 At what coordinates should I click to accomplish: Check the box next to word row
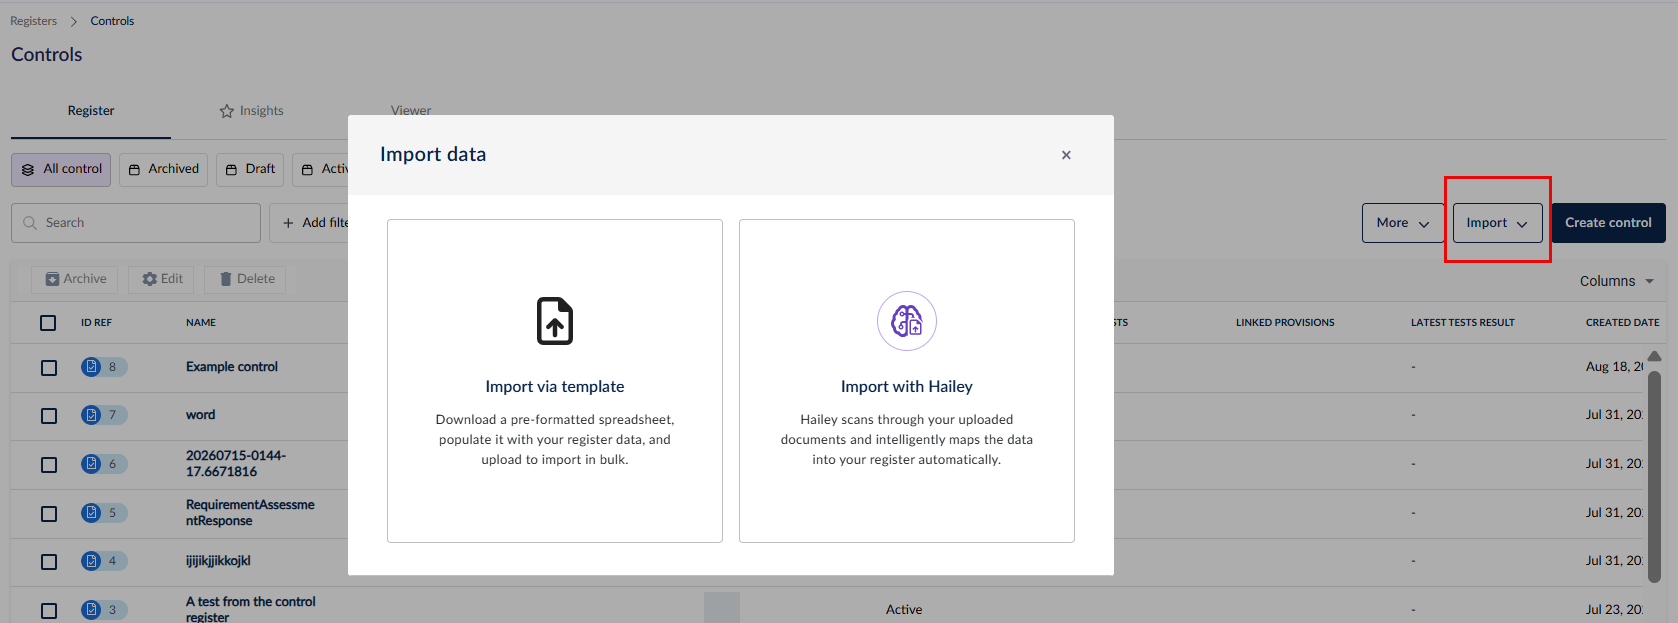(49, 416)
